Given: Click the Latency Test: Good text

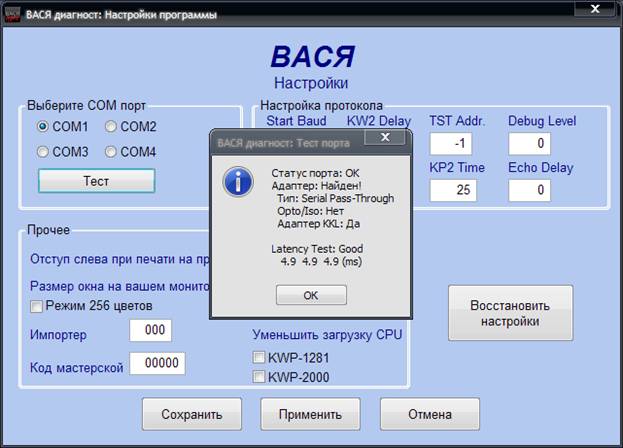Looking at the screenshot, I should click(317, 249).
